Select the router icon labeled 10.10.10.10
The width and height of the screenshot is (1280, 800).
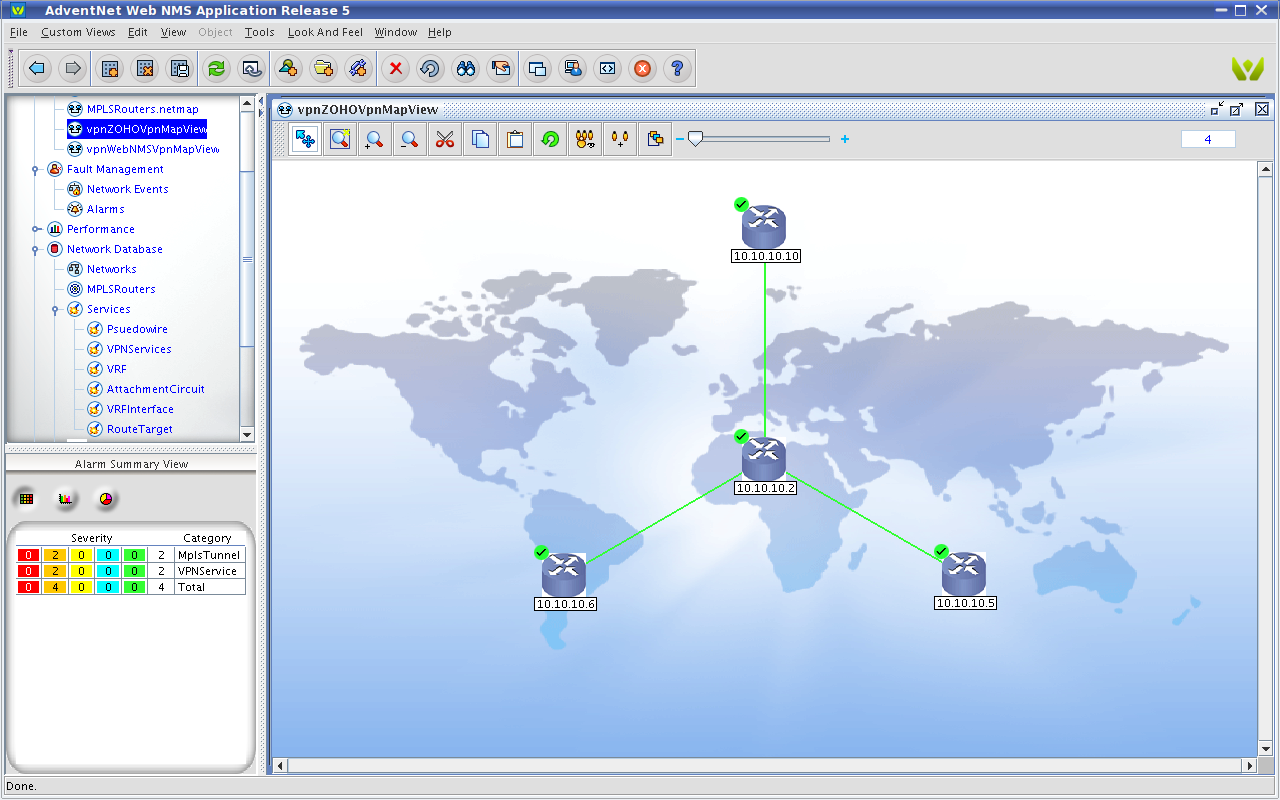click(764, 227)
